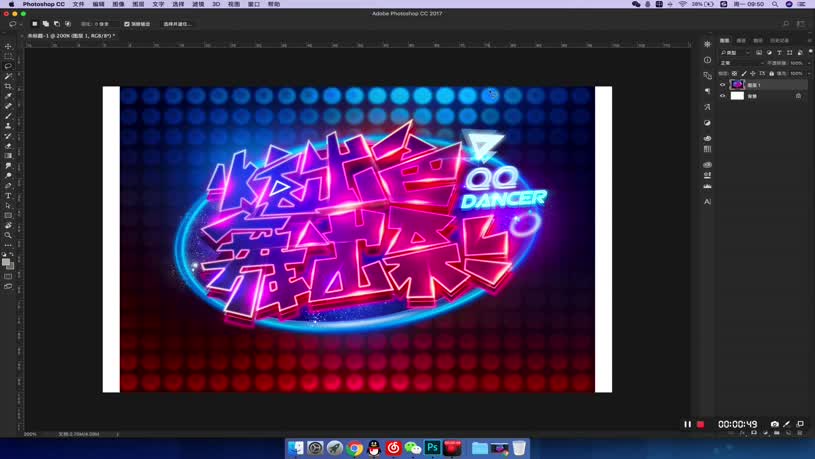Select Layer 1 thumbnail

[x=737, y=85]
